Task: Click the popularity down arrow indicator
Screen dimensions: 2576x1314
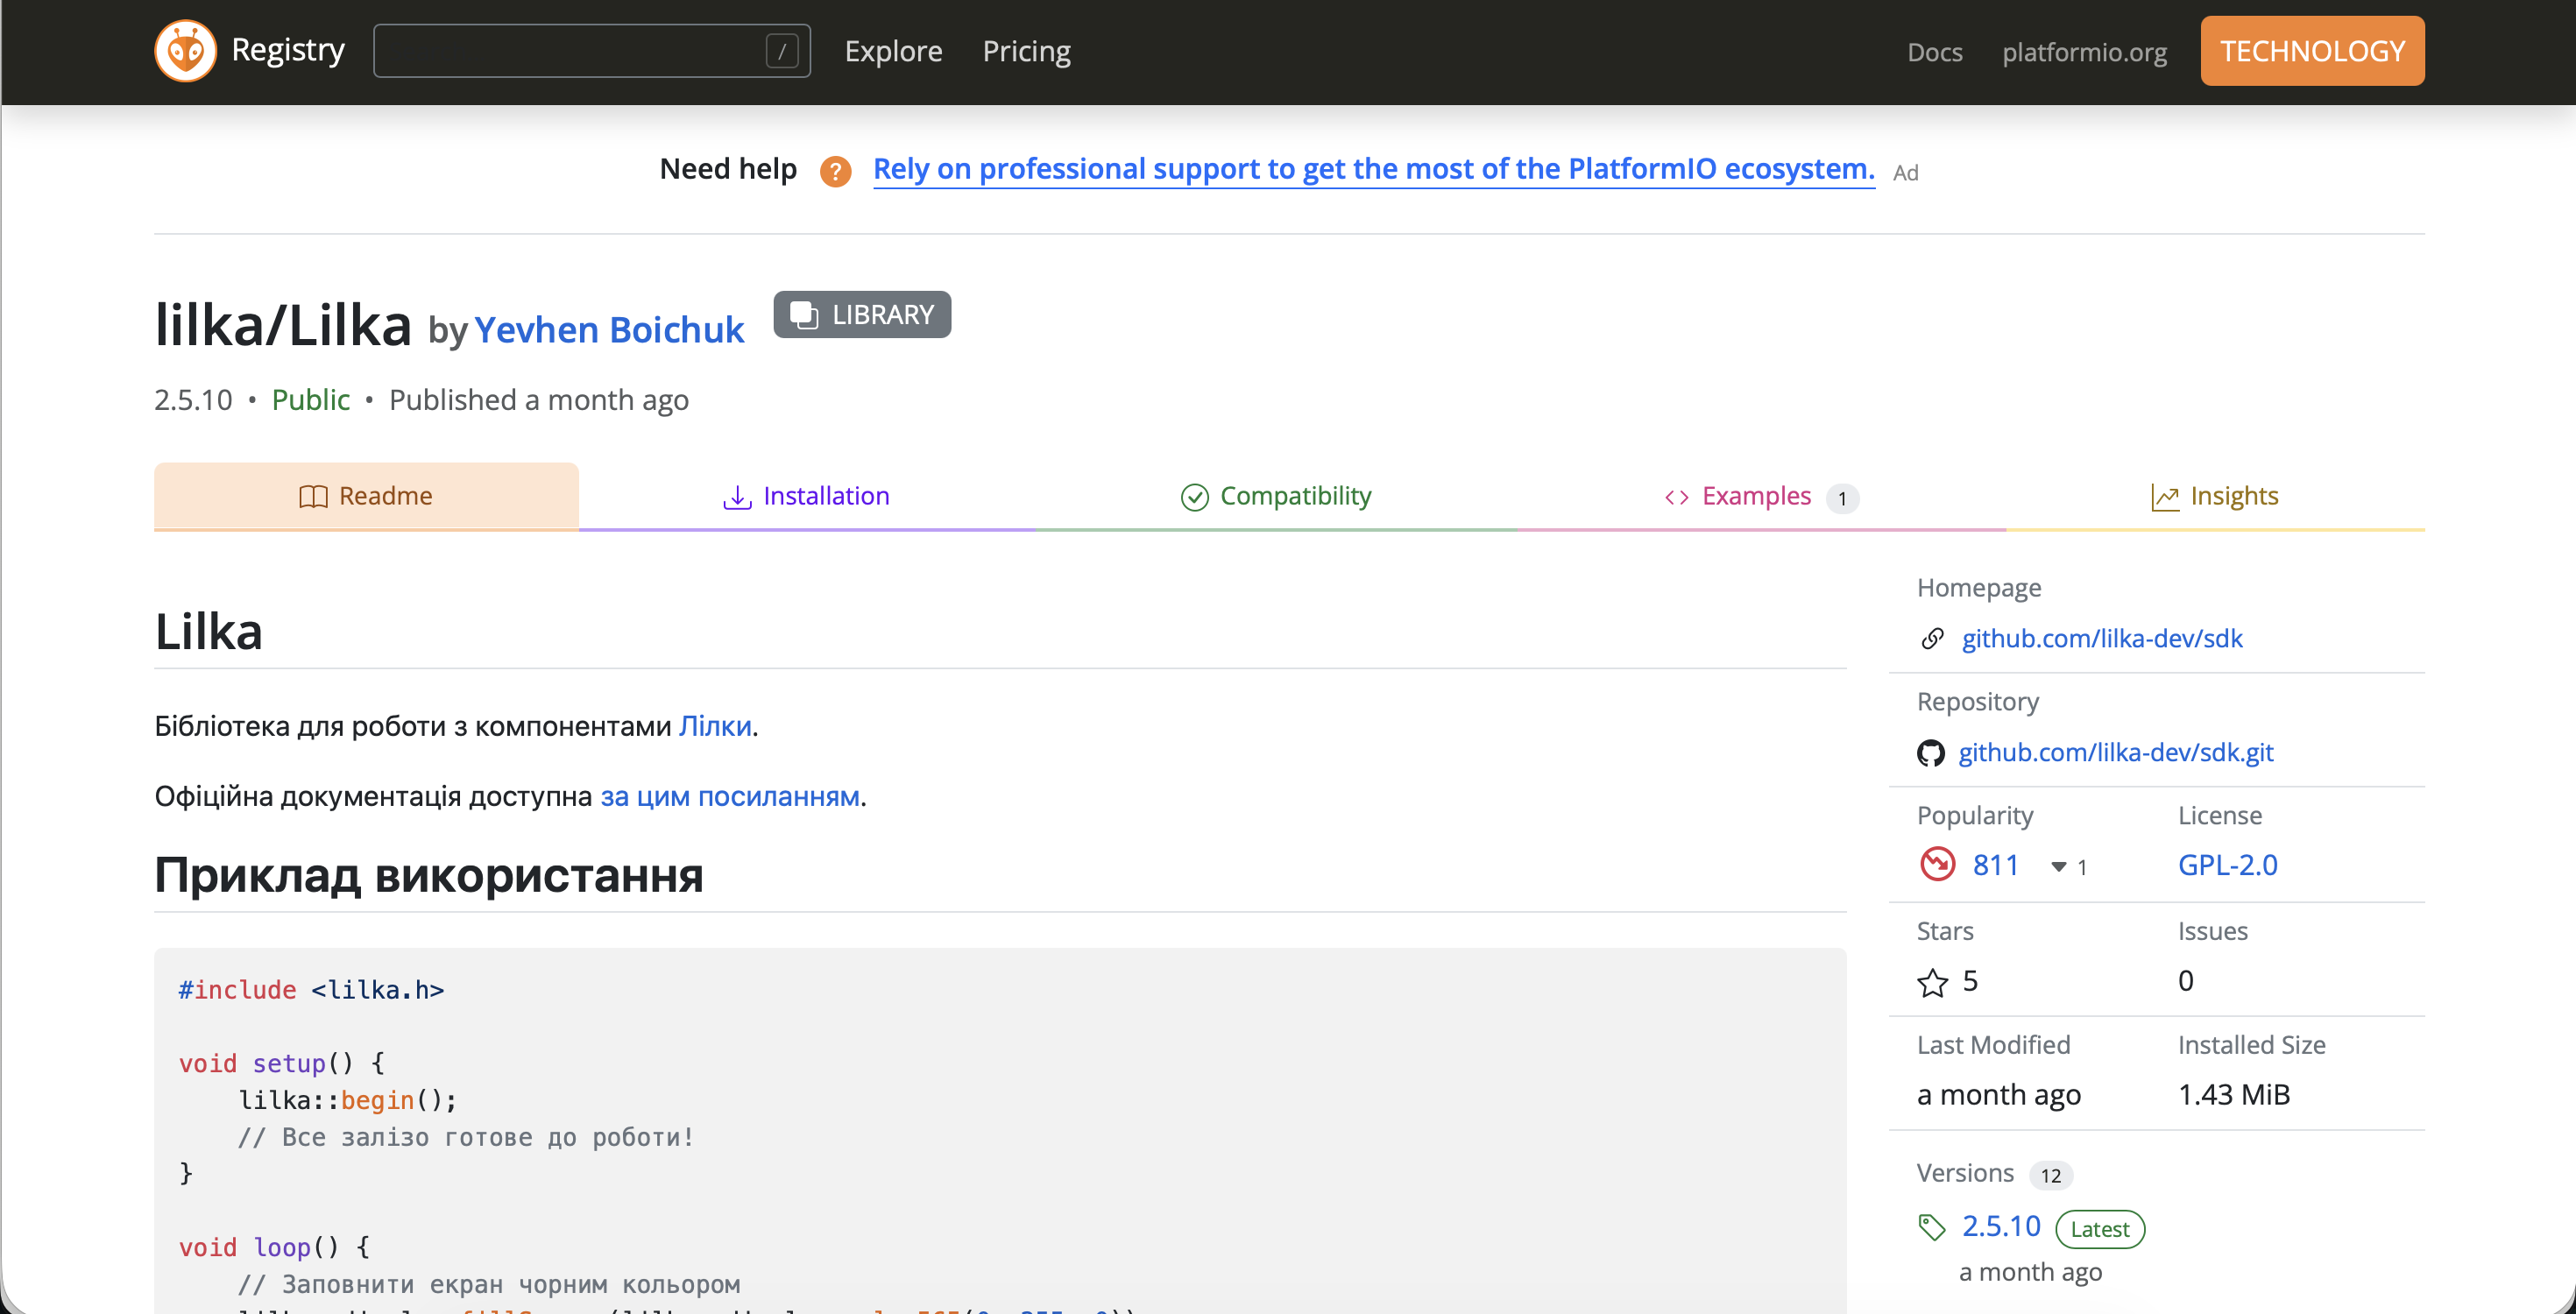Action: [2058, 867]
